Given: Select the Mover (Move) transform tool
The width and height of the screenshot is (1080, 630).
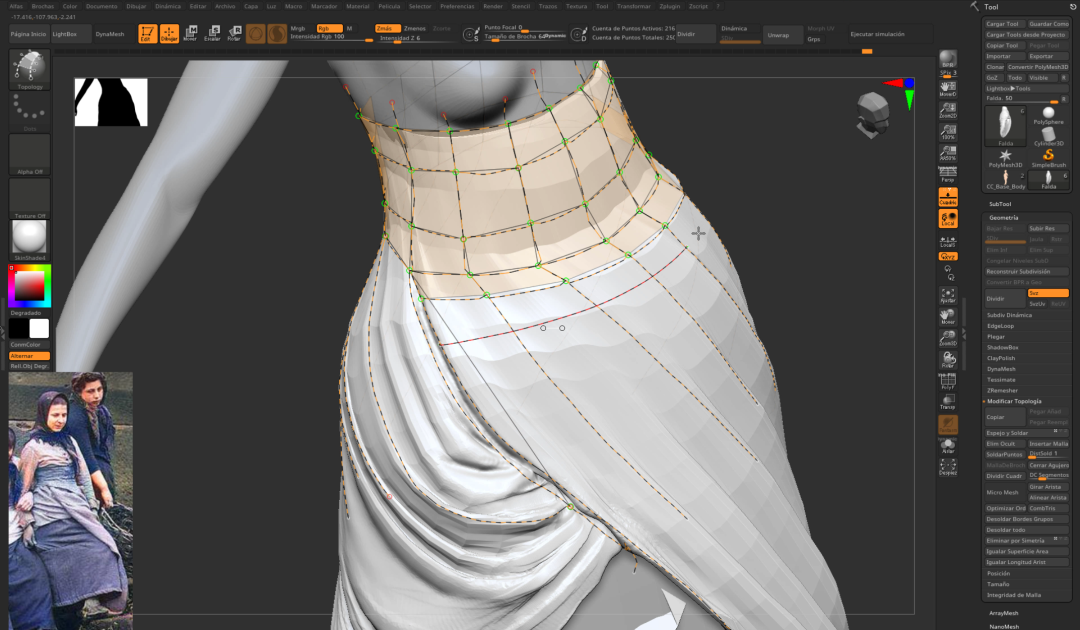Looking at the screenshot, I should tap(191, 33).
